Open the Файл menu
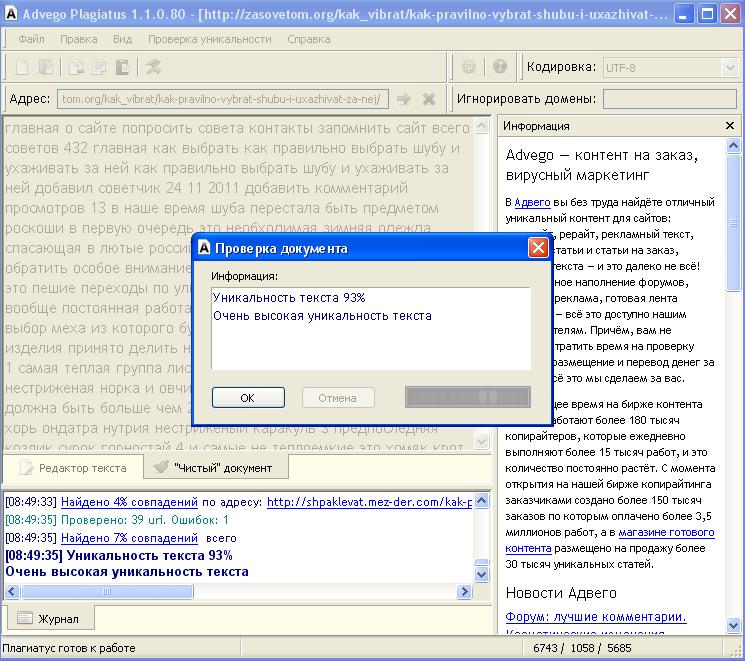Image resolution: width=745 pixels, height=661 pixels. tap(31, 39)
